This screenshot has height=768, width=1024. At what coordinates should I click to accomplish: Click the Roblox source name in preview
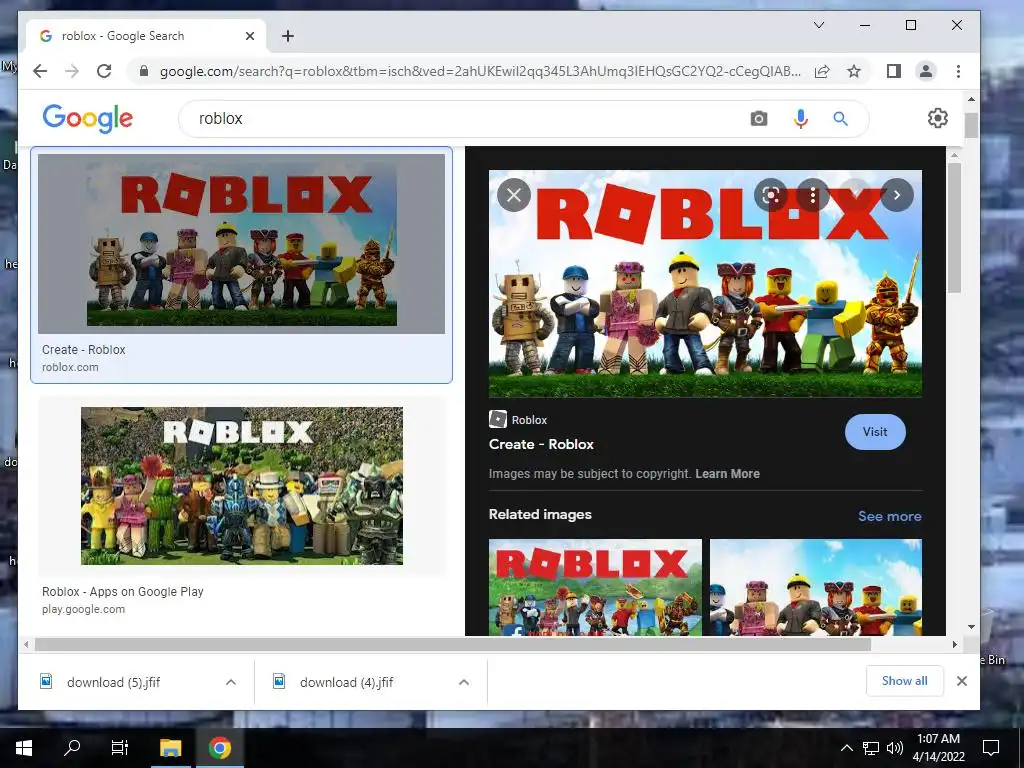(529, 420)
